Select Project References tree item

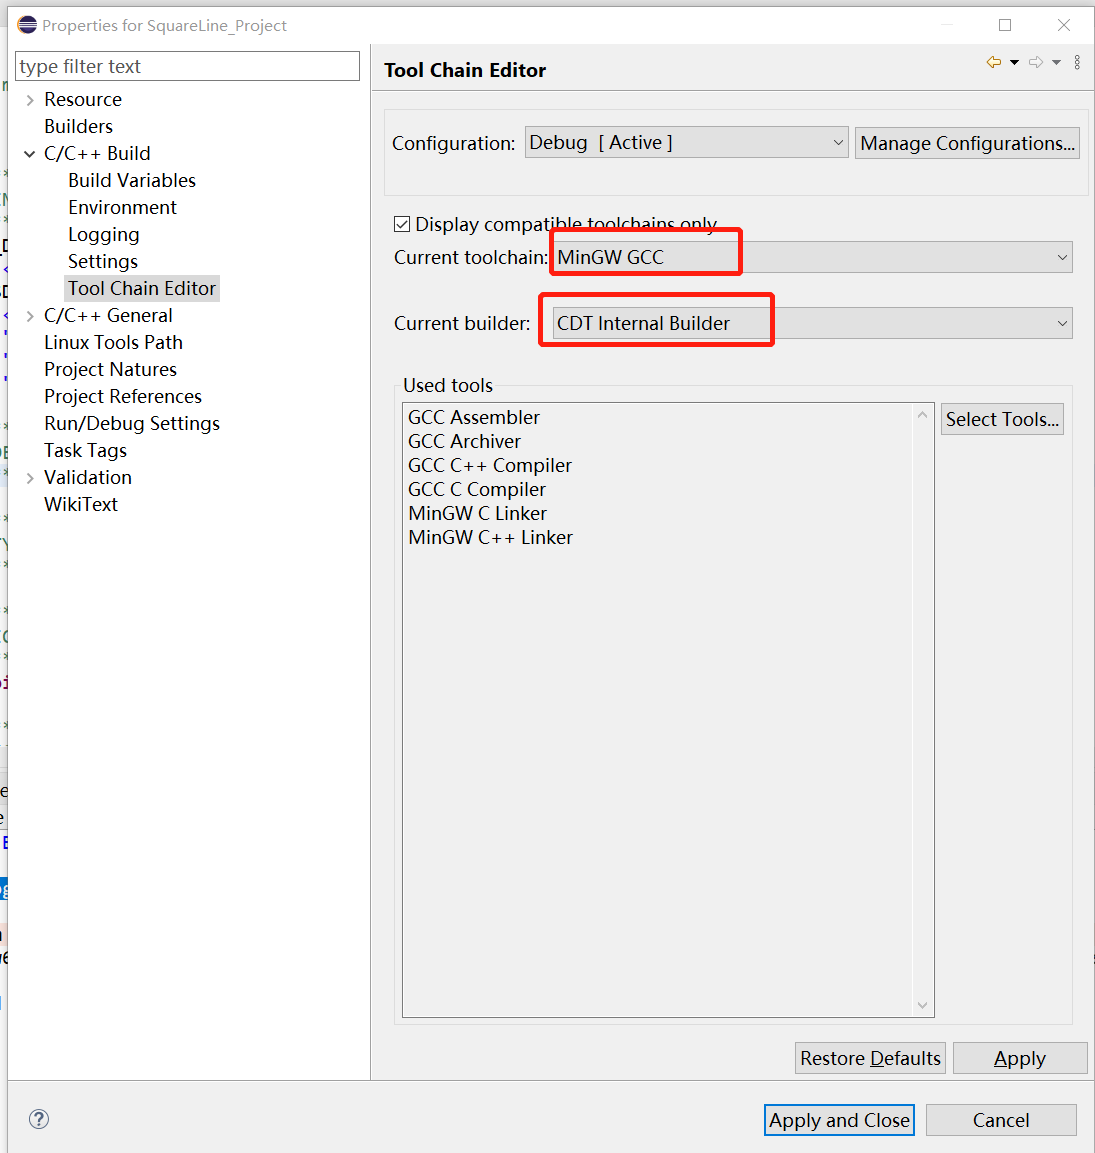(123, 396)
